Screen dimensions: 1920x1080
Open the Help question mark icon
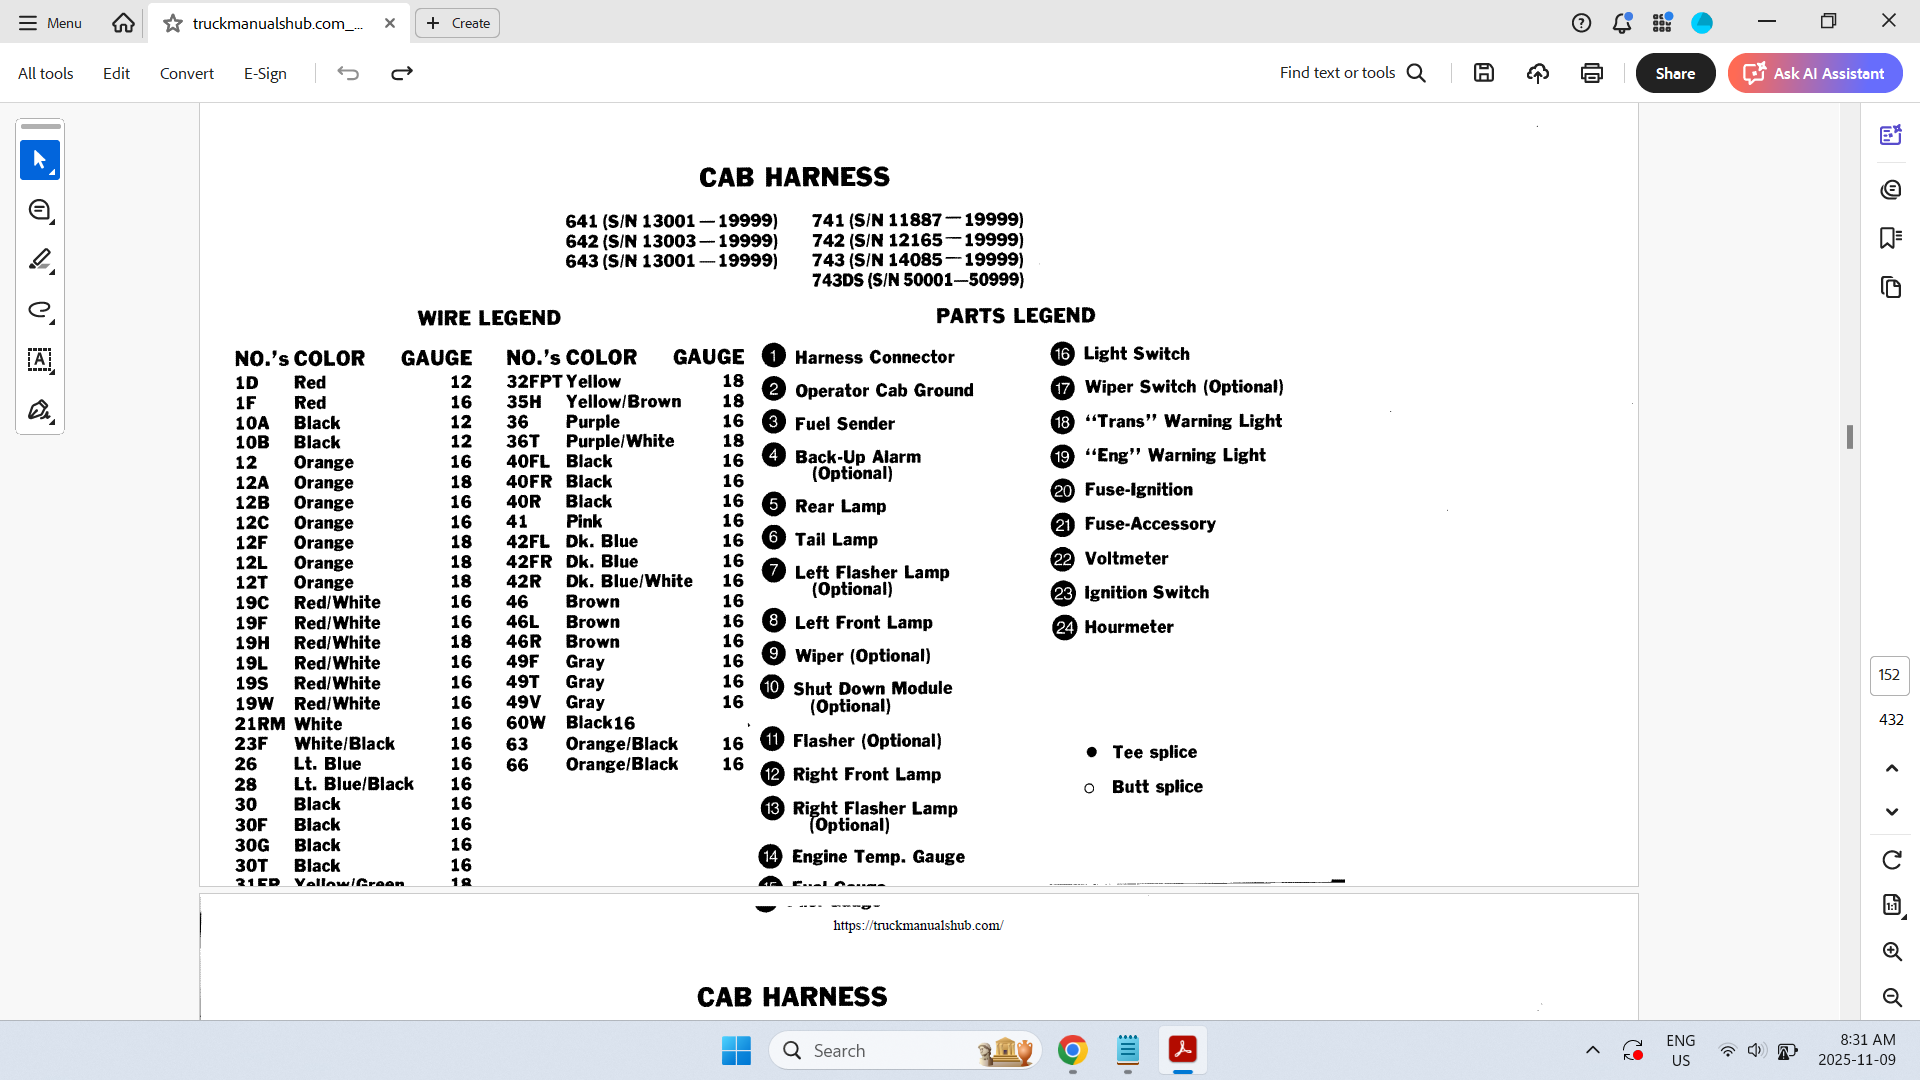pos(1581,23)
